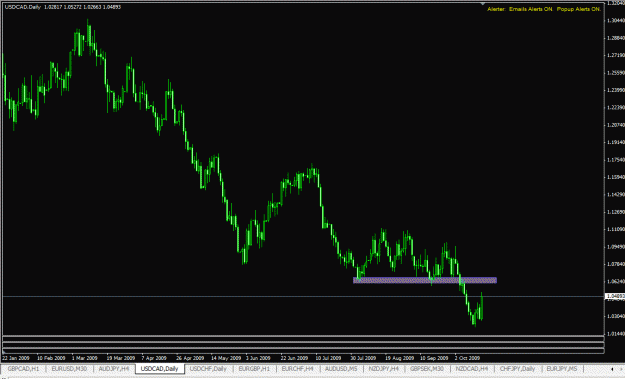
Task: Click the current price label 1.04893
Action: coord(615,296)
